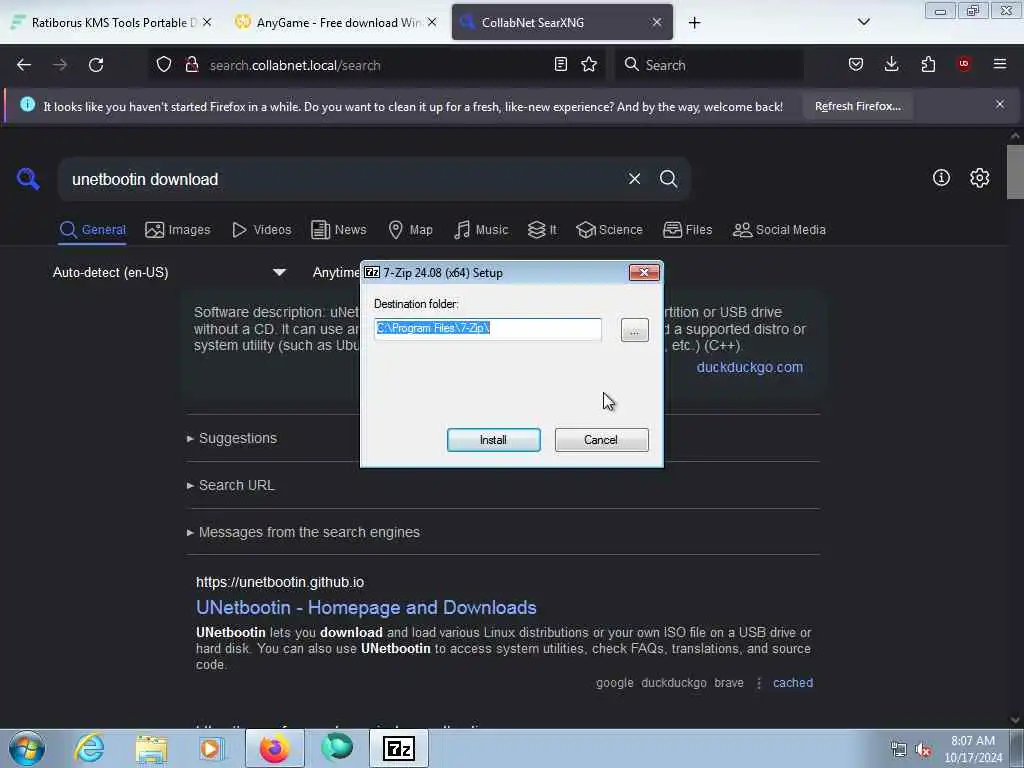Open the Windows Start menu
Viewport: 1024px width, 768px height.
(27, 748)
